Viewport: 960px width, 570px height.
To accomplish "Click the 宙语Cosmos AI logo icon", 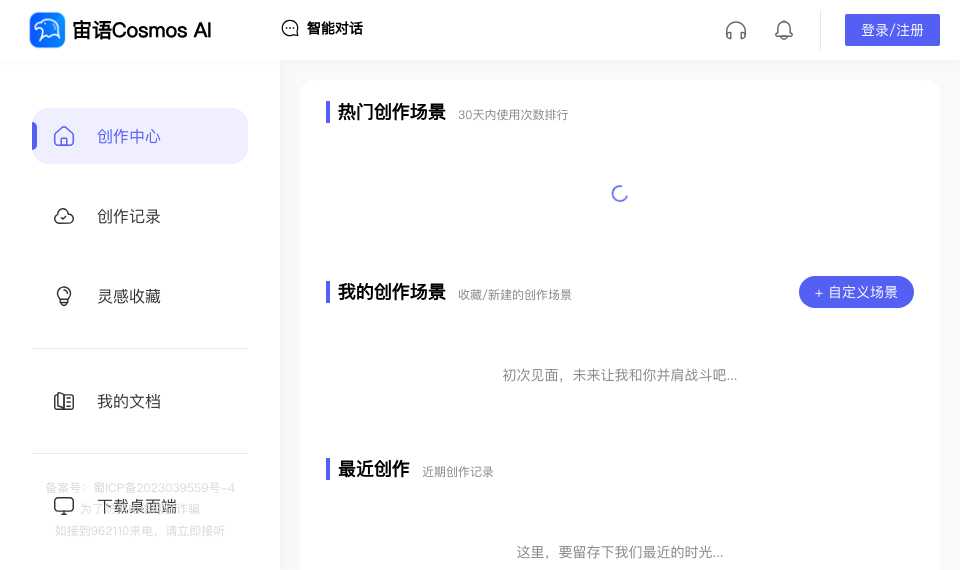I will [47, 29].
